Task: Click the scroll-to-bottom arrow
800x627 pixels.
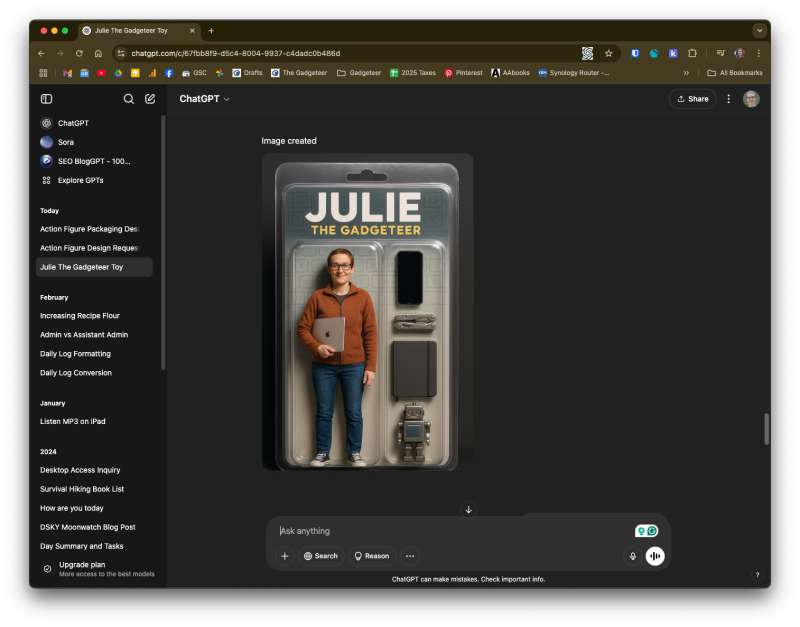Action: pyautogui.click(x=468, y=510)
